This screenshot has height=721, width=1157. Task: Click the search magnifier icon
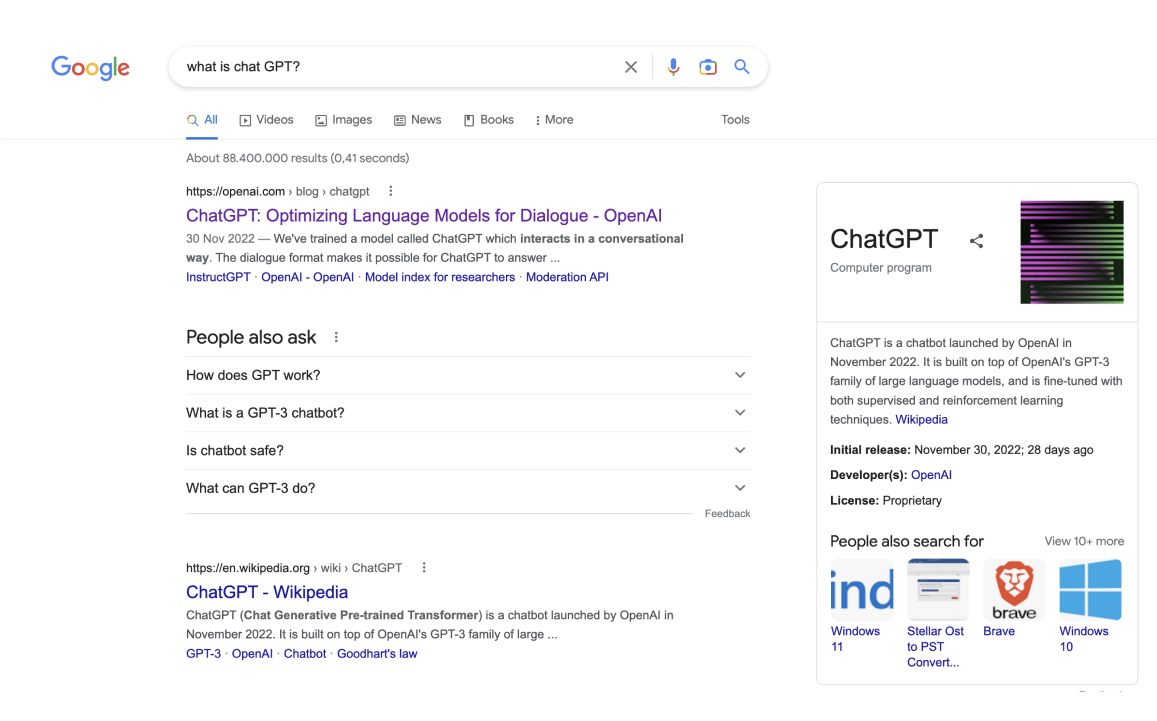click(741, 66)
